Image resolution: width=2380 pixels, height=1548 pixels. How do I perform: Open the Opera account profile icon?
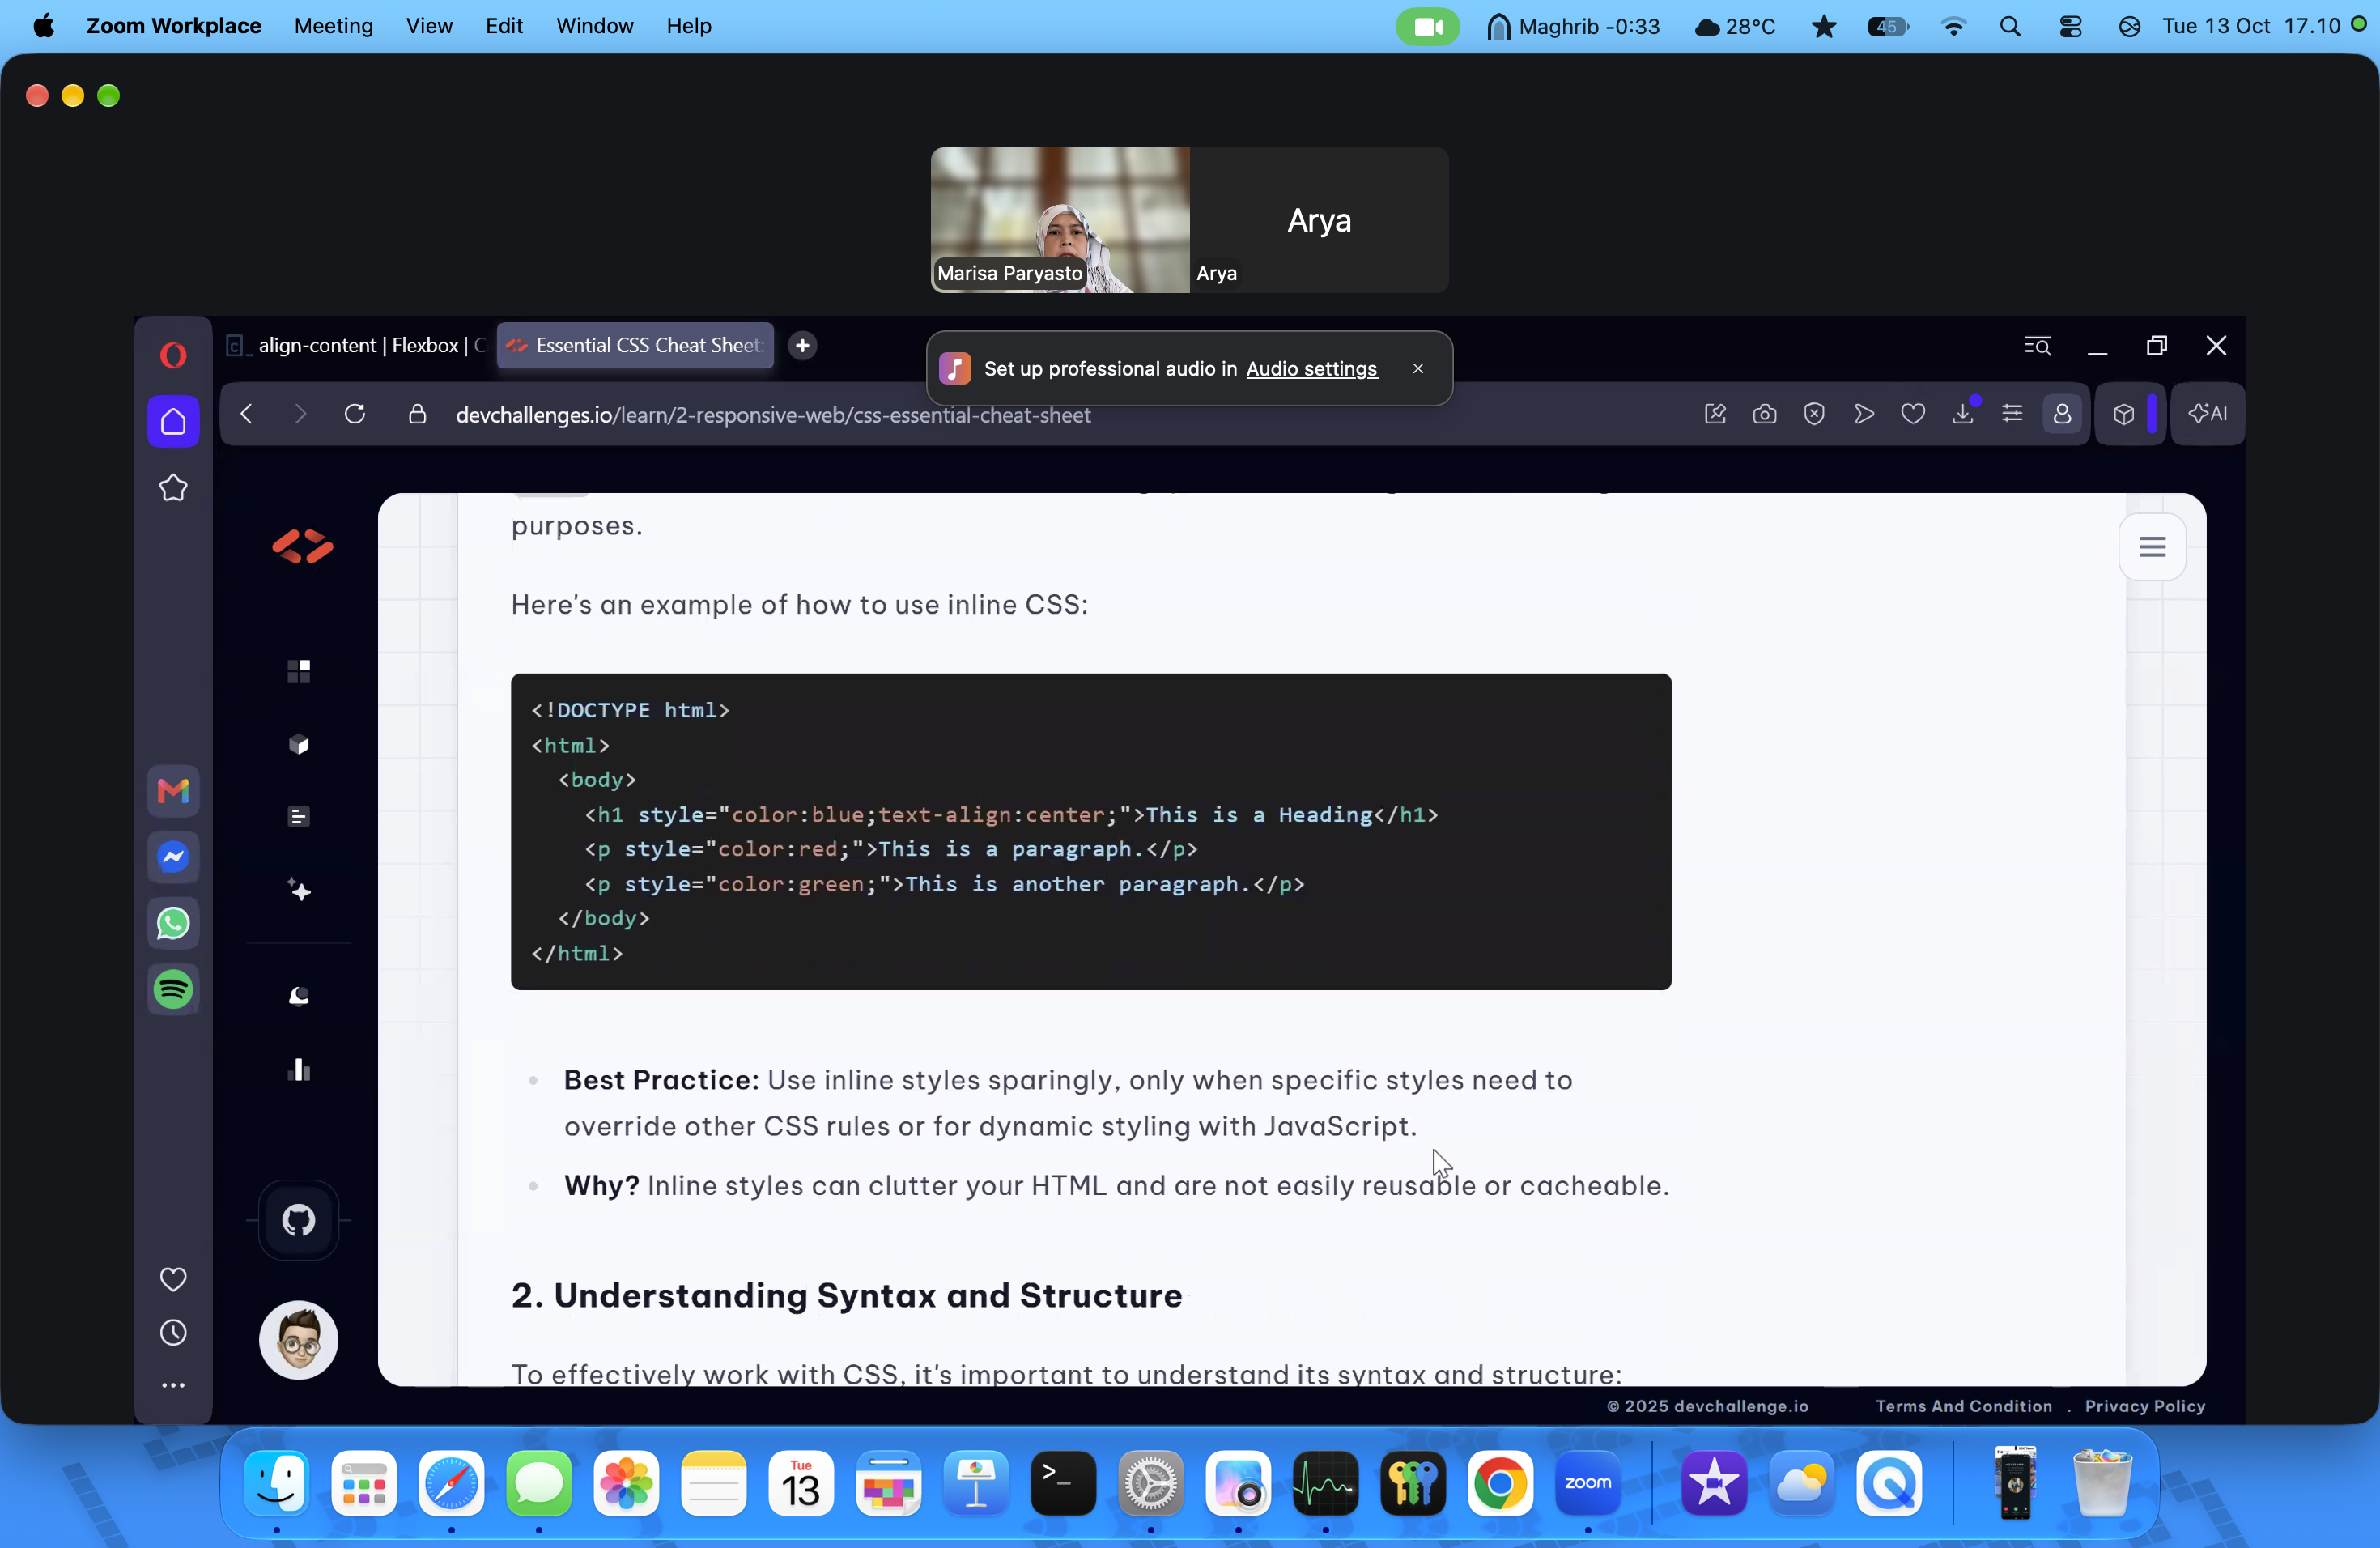click(x=2062, y=414)
